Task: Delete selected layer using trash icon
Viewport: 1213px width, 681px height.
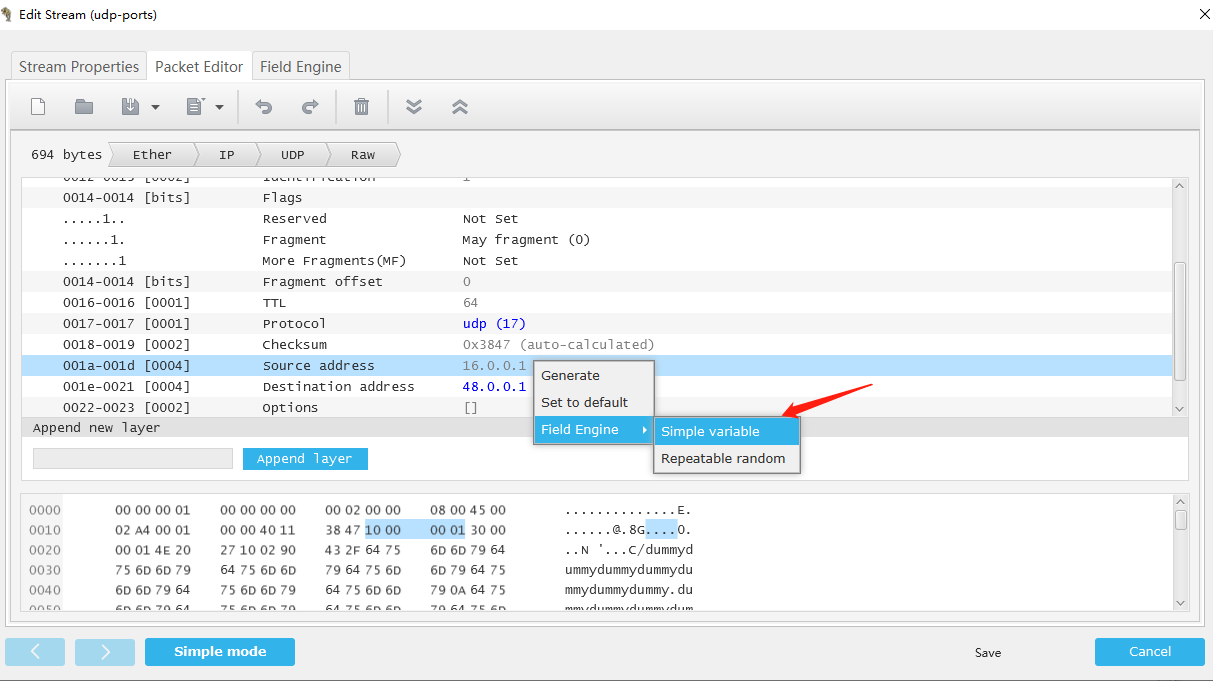Action: tap(361, 106)
